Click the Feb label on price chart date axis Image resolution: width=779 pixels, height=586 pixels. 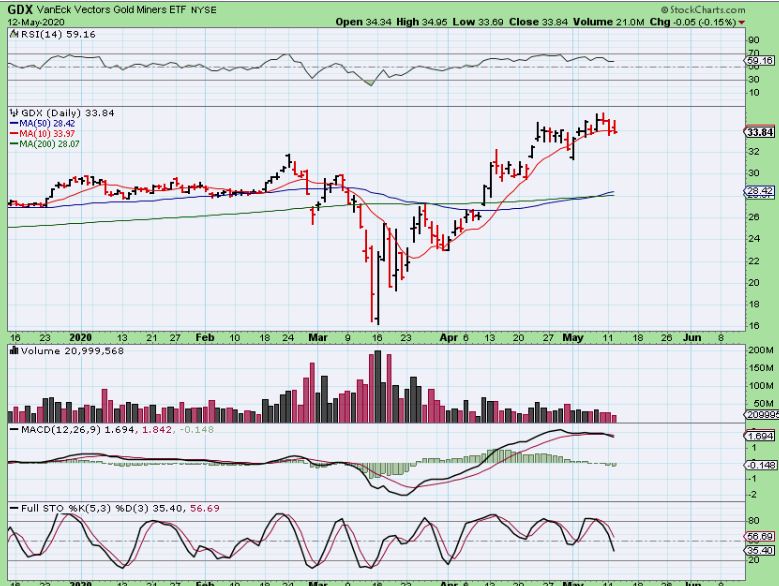point(205,337)
